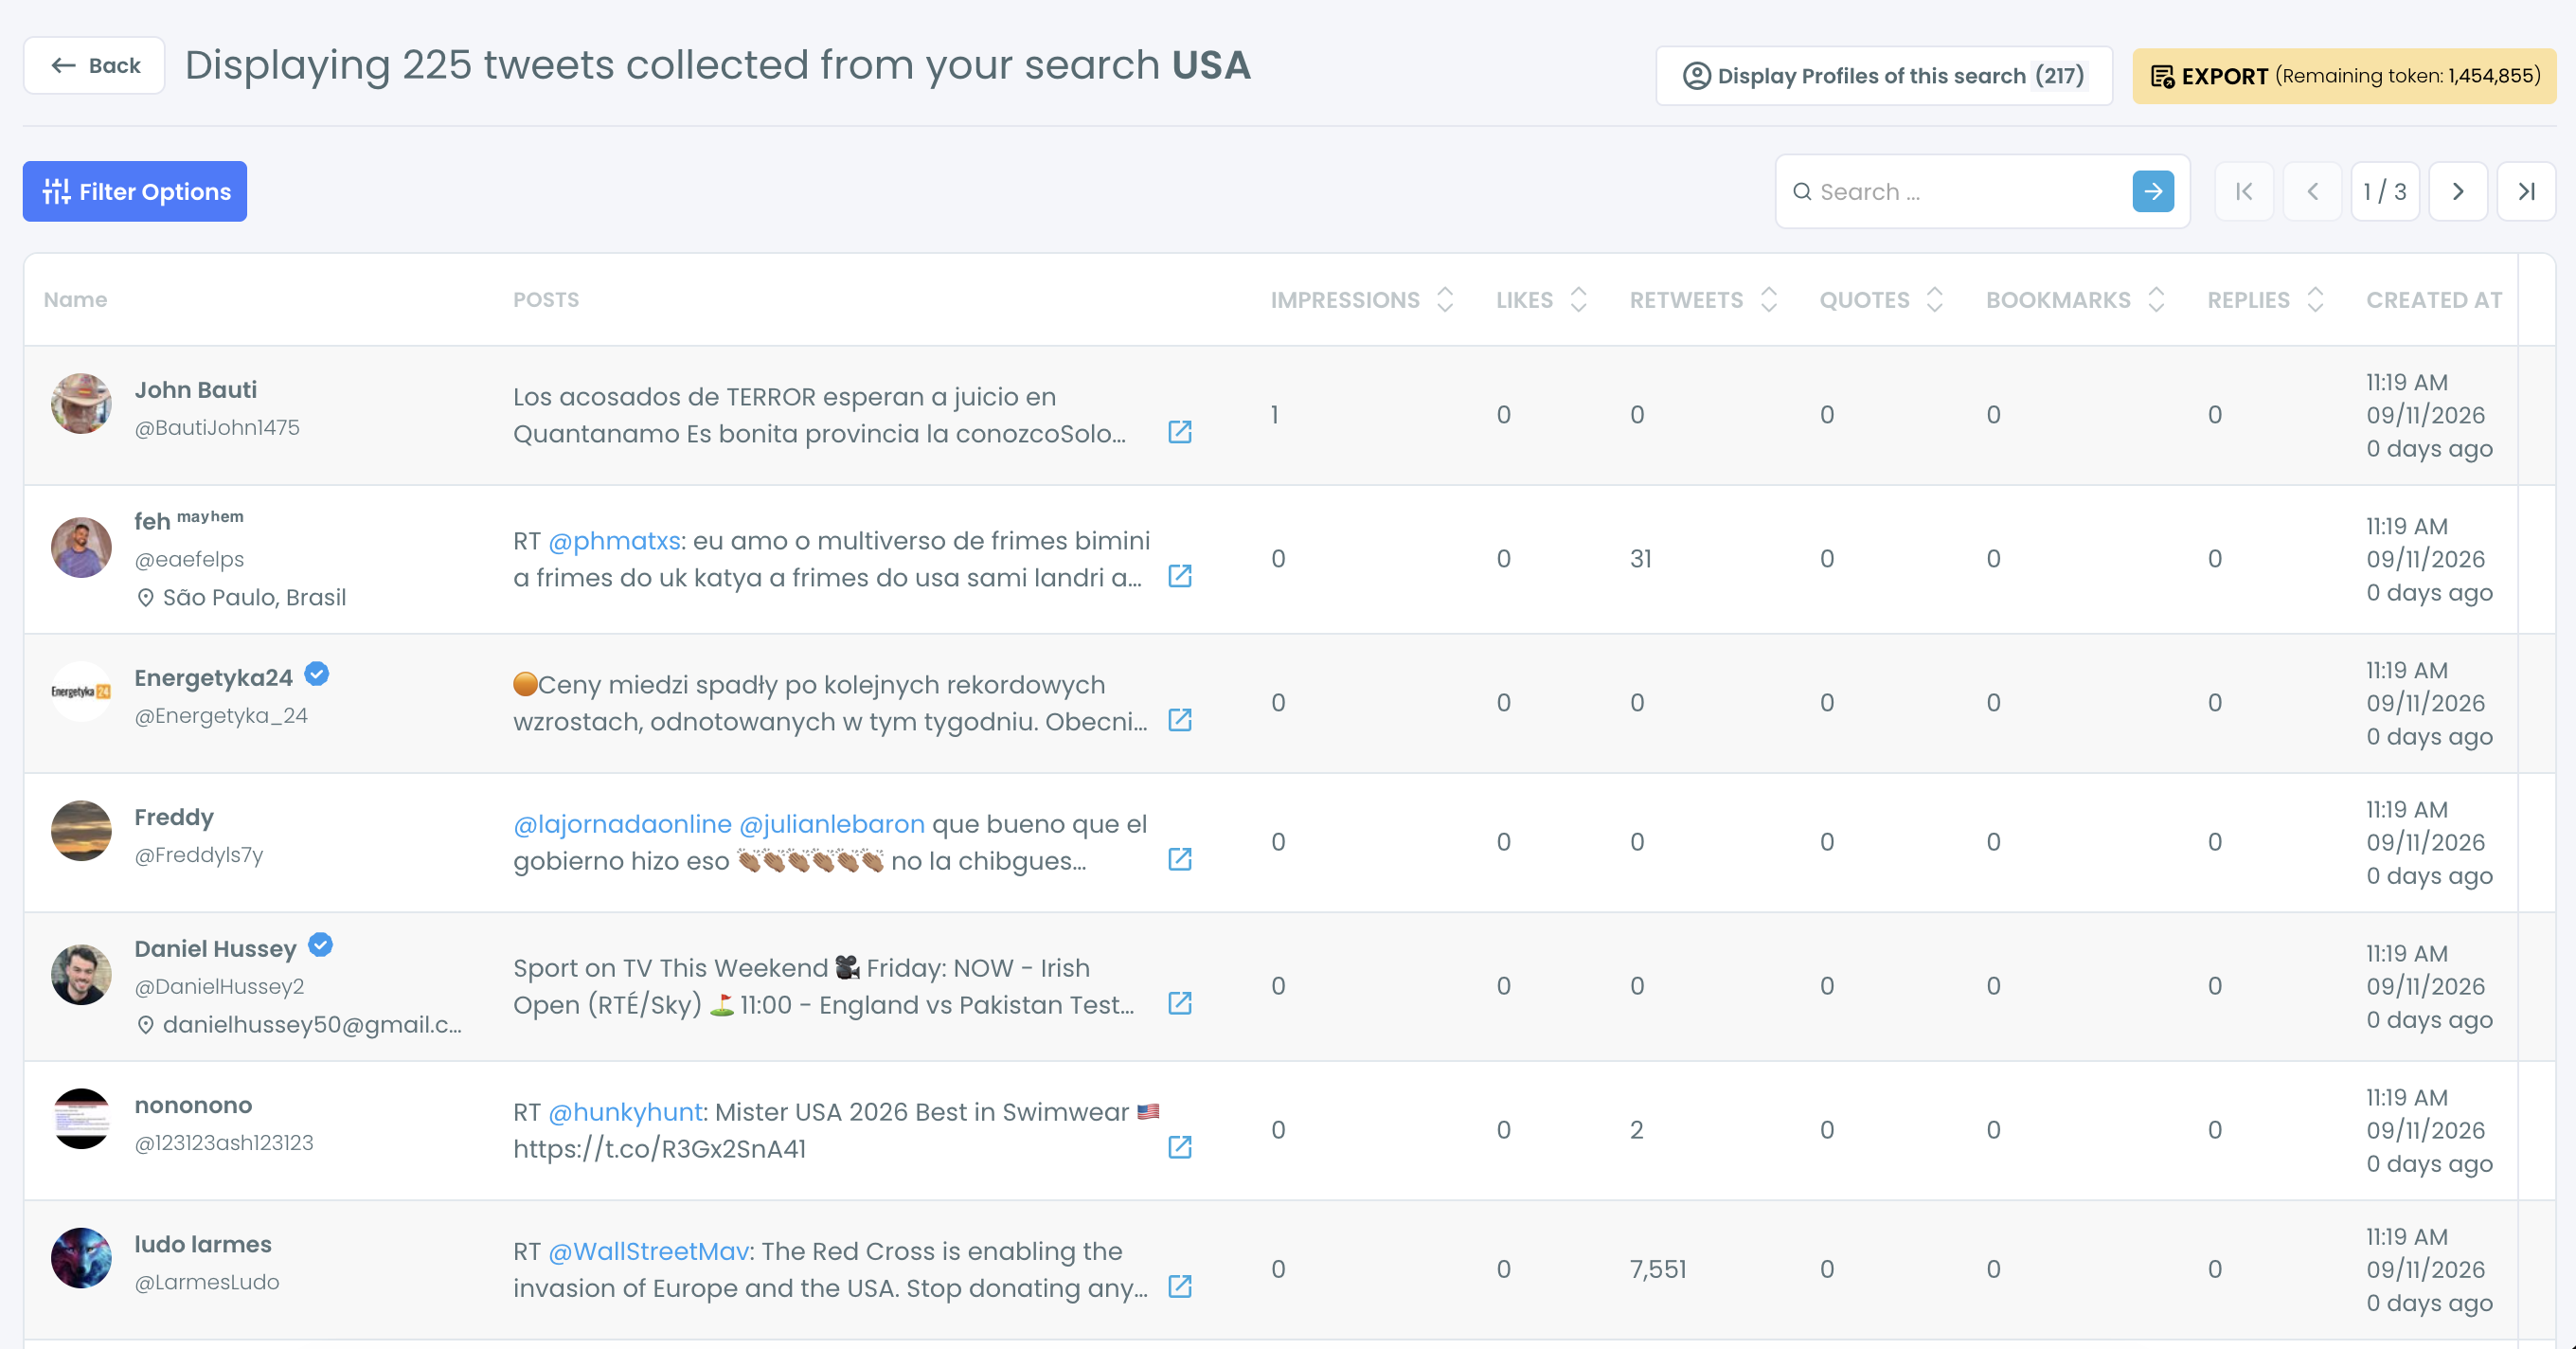Screen dimensions: 2576x1349
Task: Open @lajornadaonline mention link
Action: 622,824
